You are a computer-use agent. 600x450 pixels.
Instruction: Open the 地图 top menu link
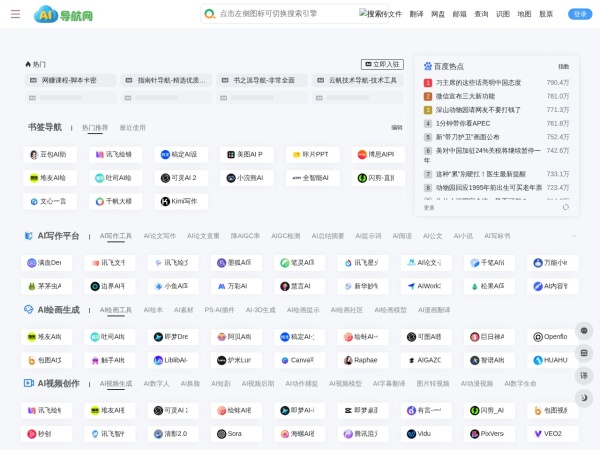(524, 14)
